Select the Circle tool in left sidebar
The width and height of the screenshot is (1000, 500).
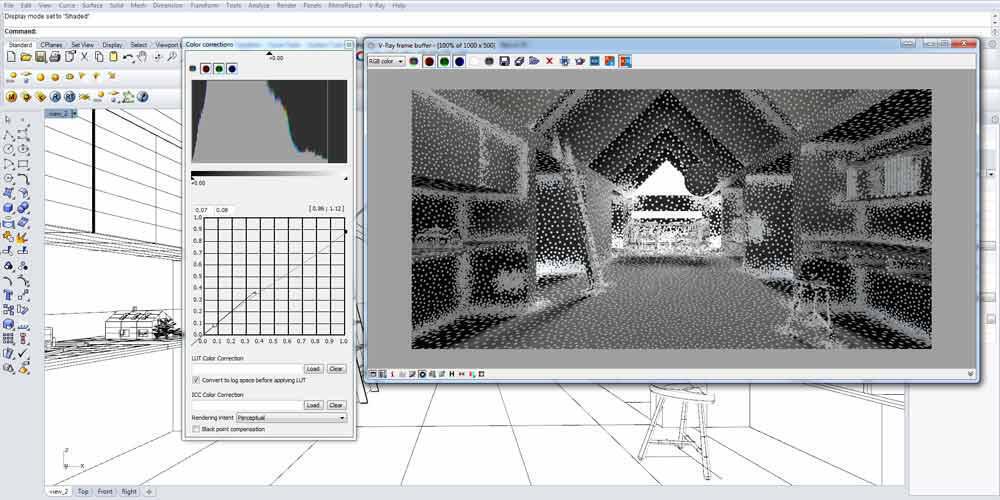point(9,149)
